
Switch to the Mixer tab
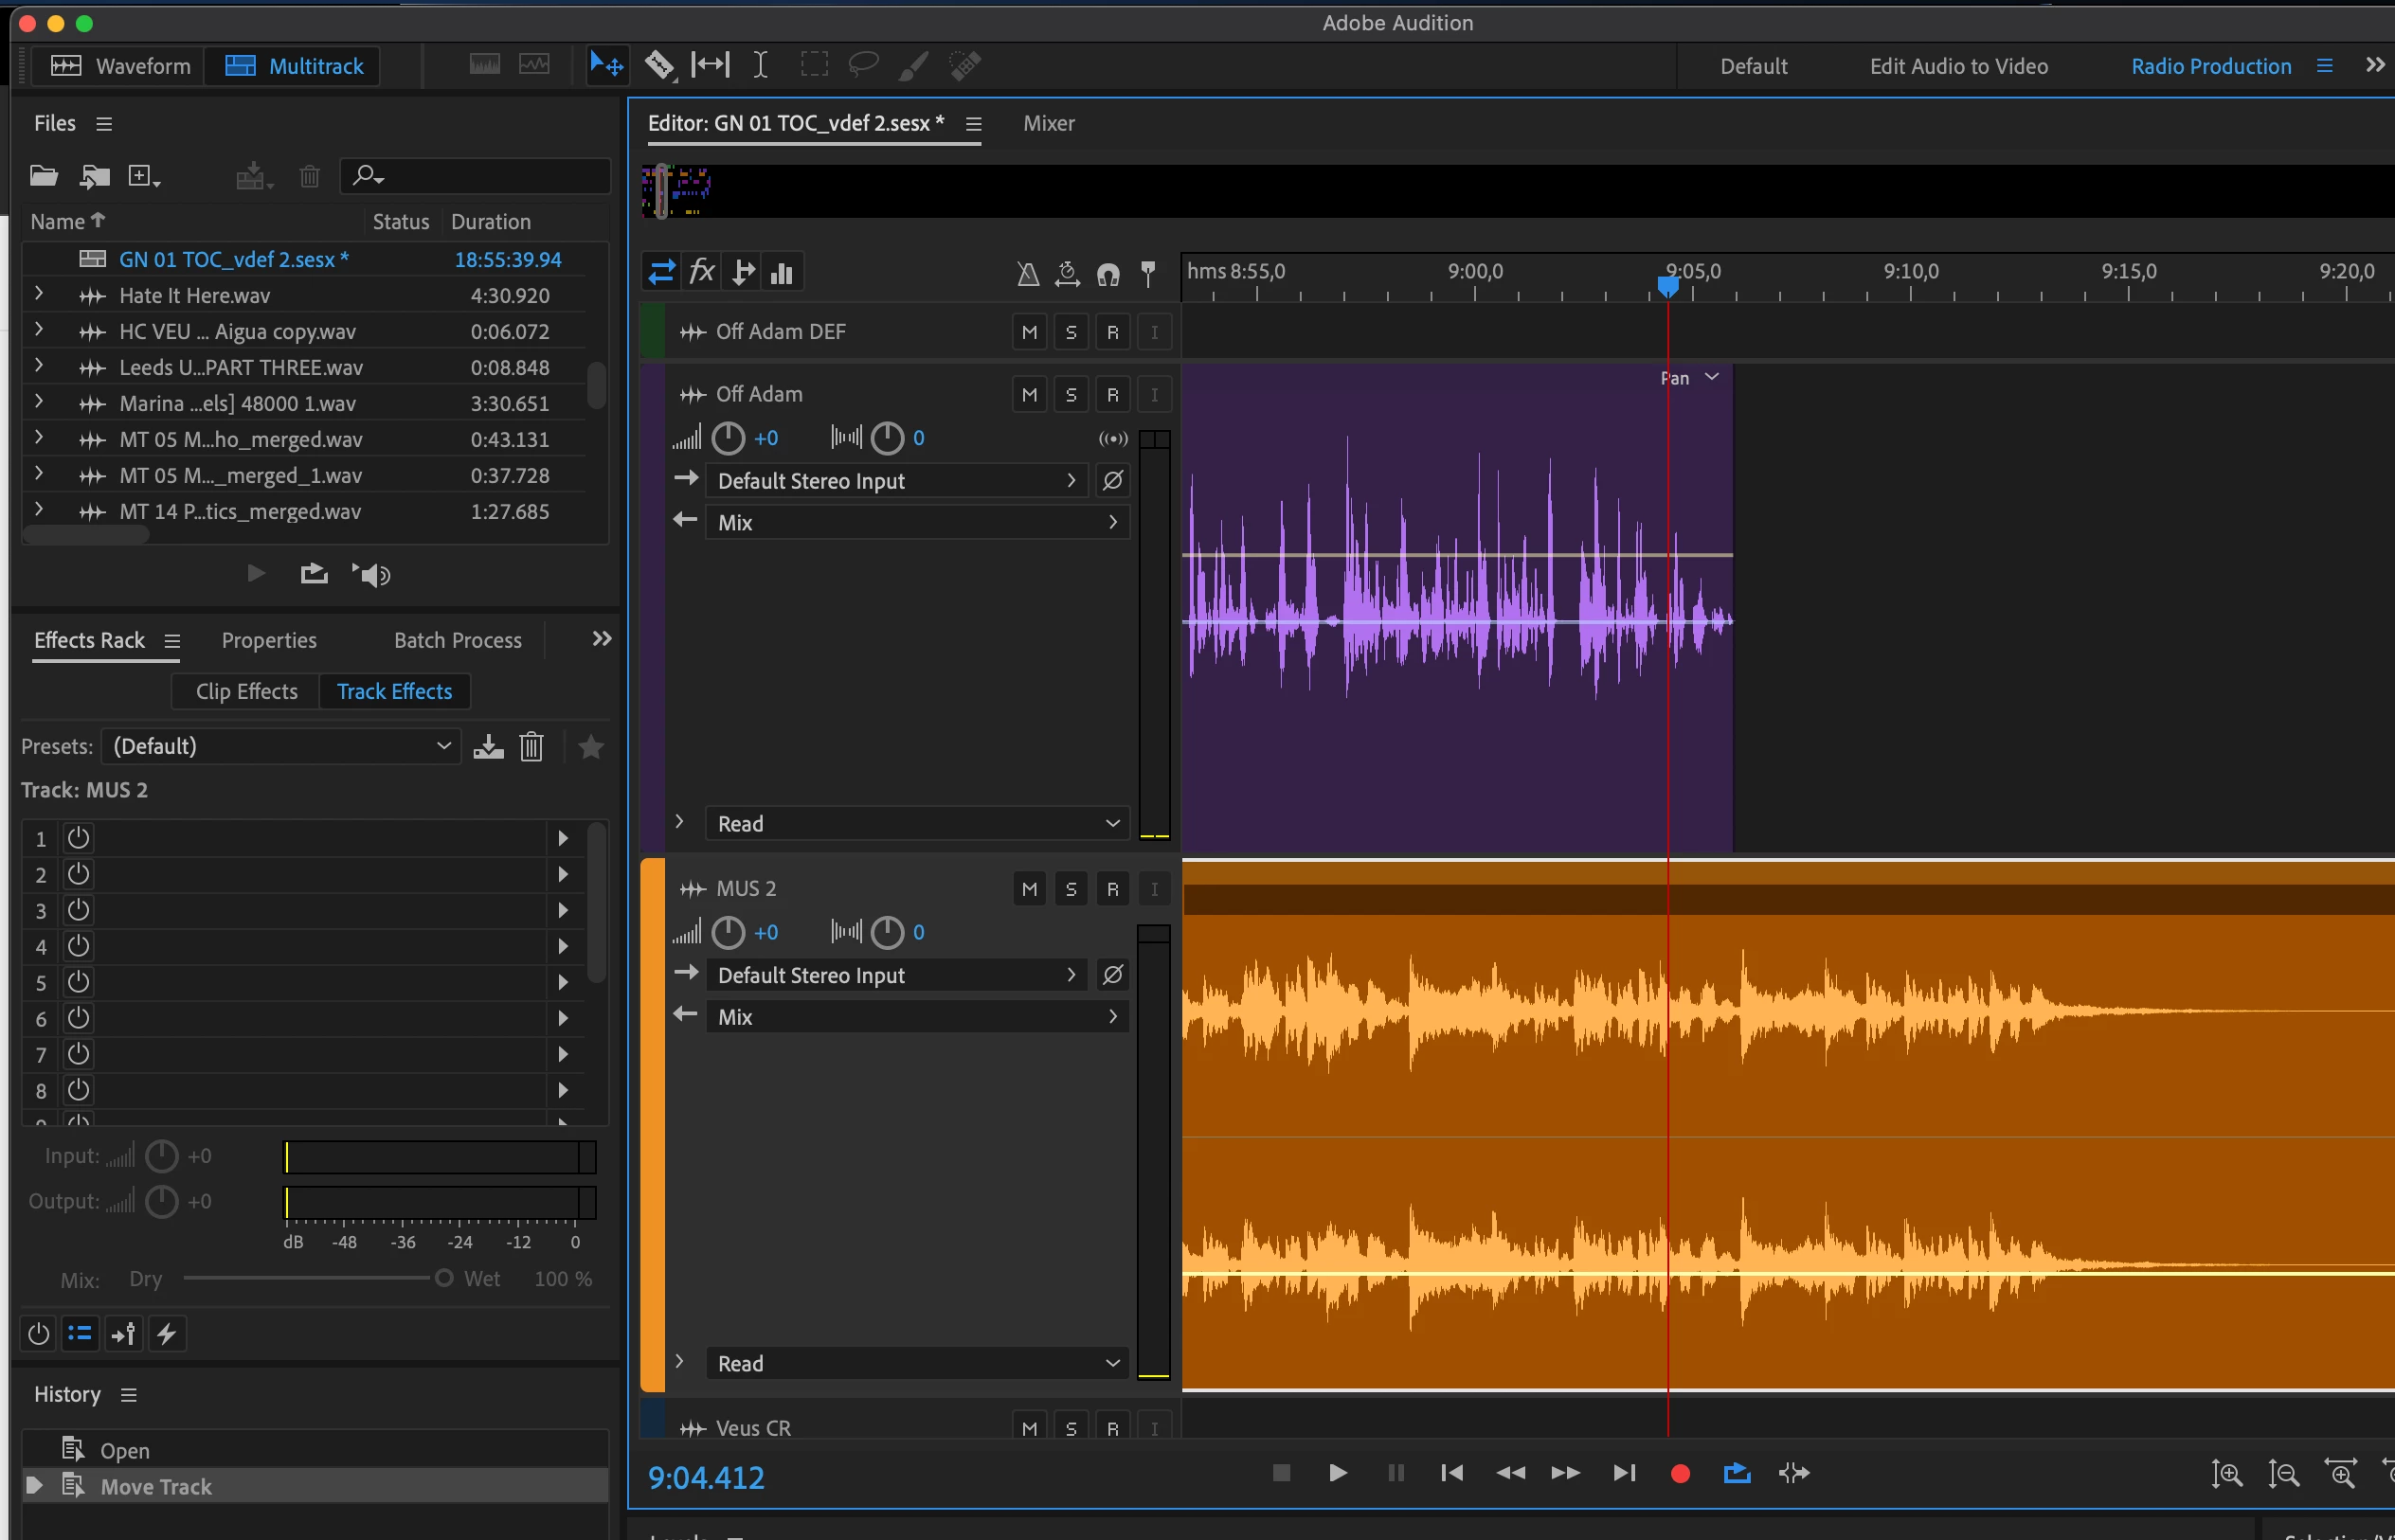point(1048,123)
